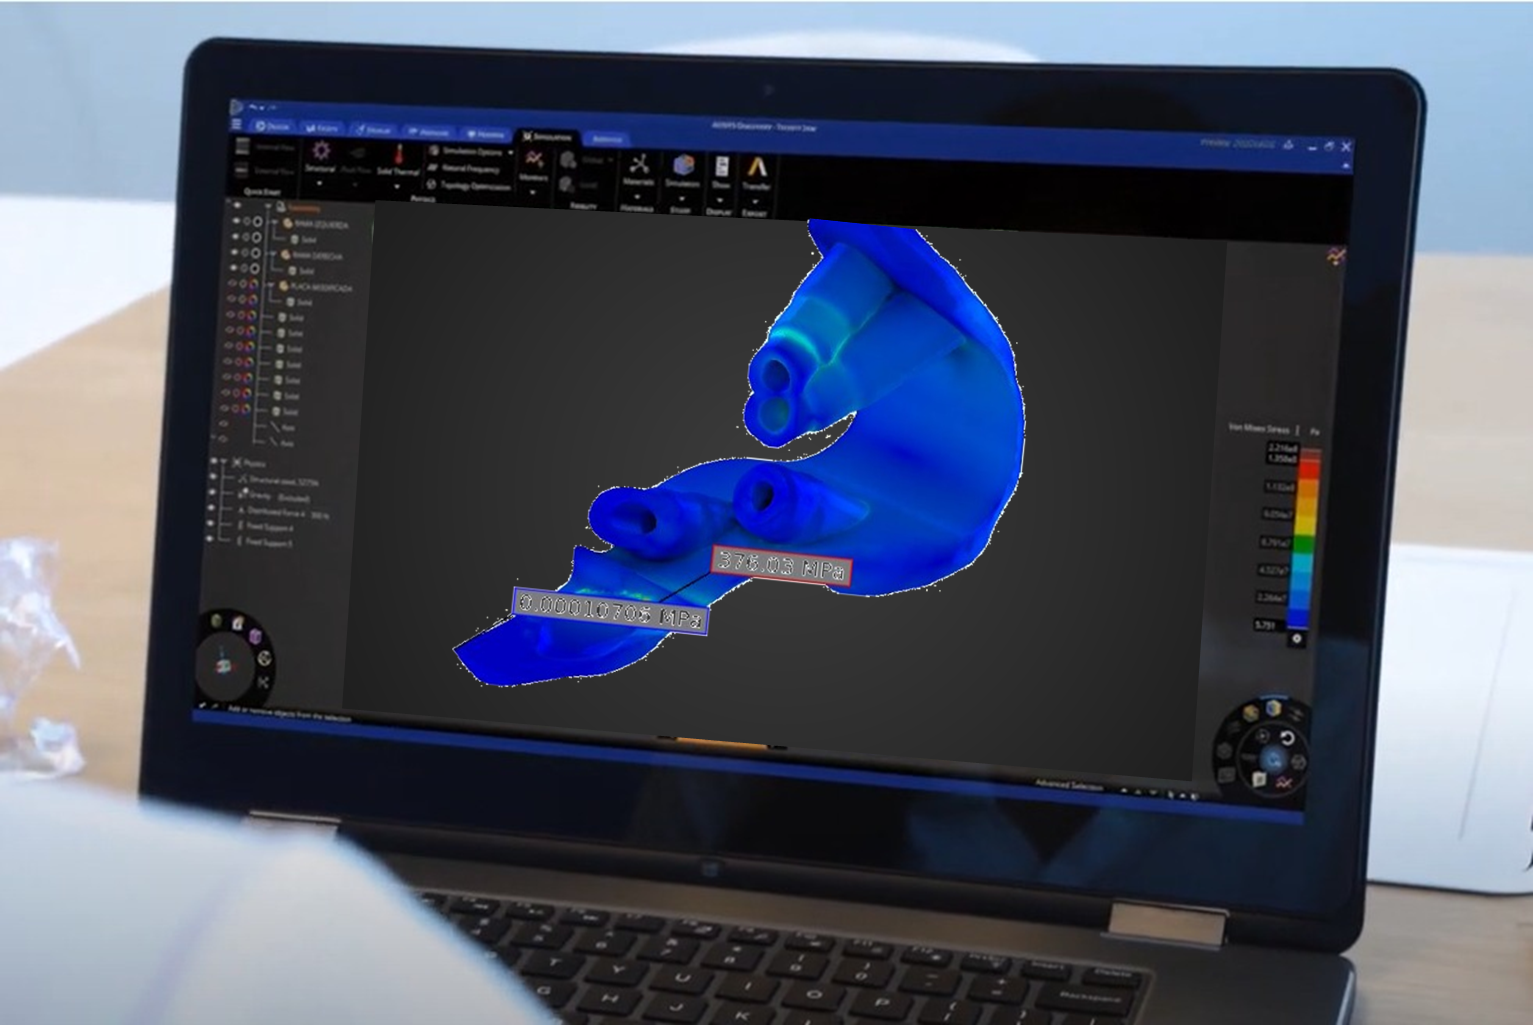Open legend settings gear below color bar

pos(1297,638)
